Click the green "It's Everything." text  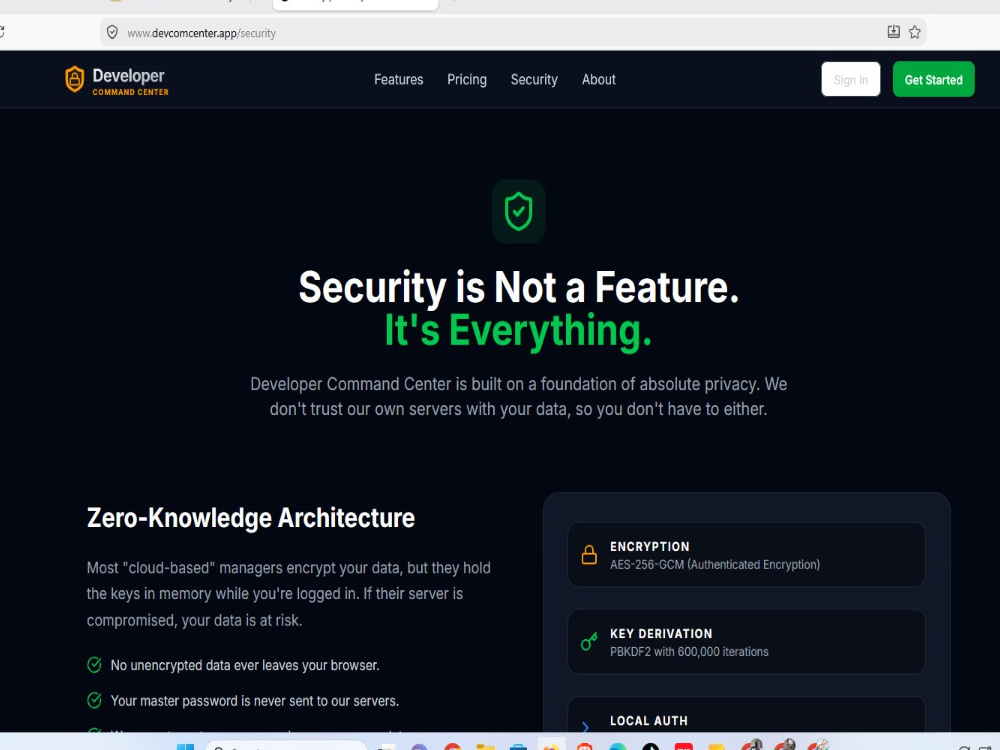point(518,330)
